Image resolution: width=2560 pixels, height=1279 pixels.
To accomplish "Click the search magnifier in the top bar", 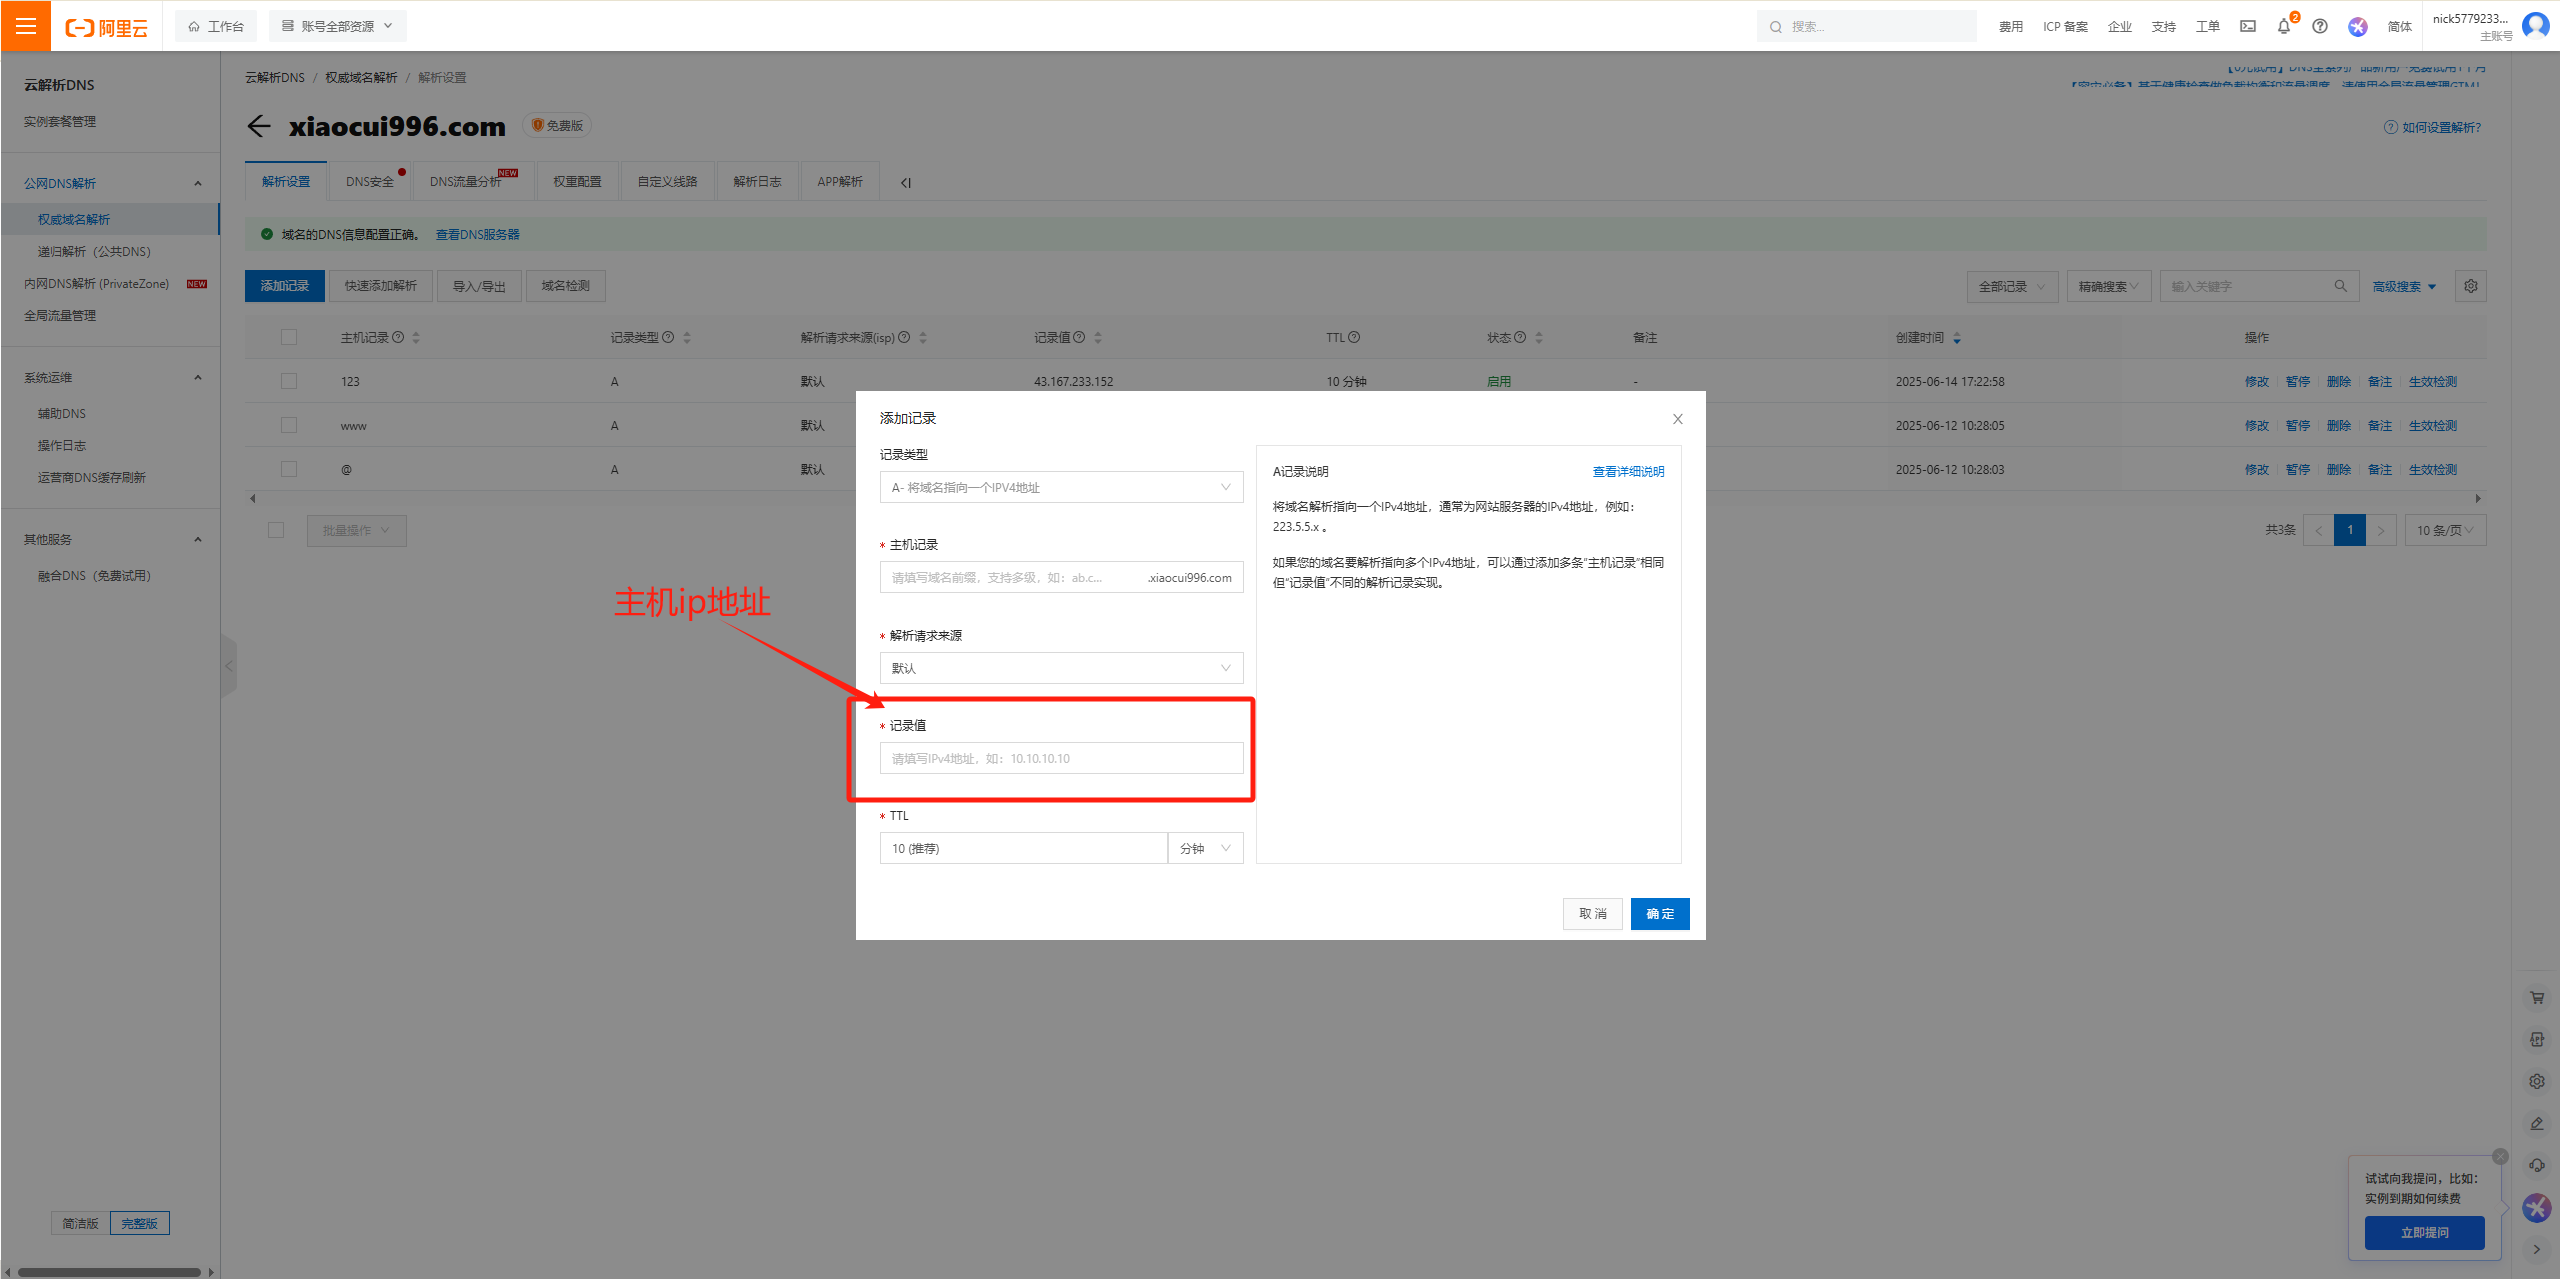I will pos(1775,26).
